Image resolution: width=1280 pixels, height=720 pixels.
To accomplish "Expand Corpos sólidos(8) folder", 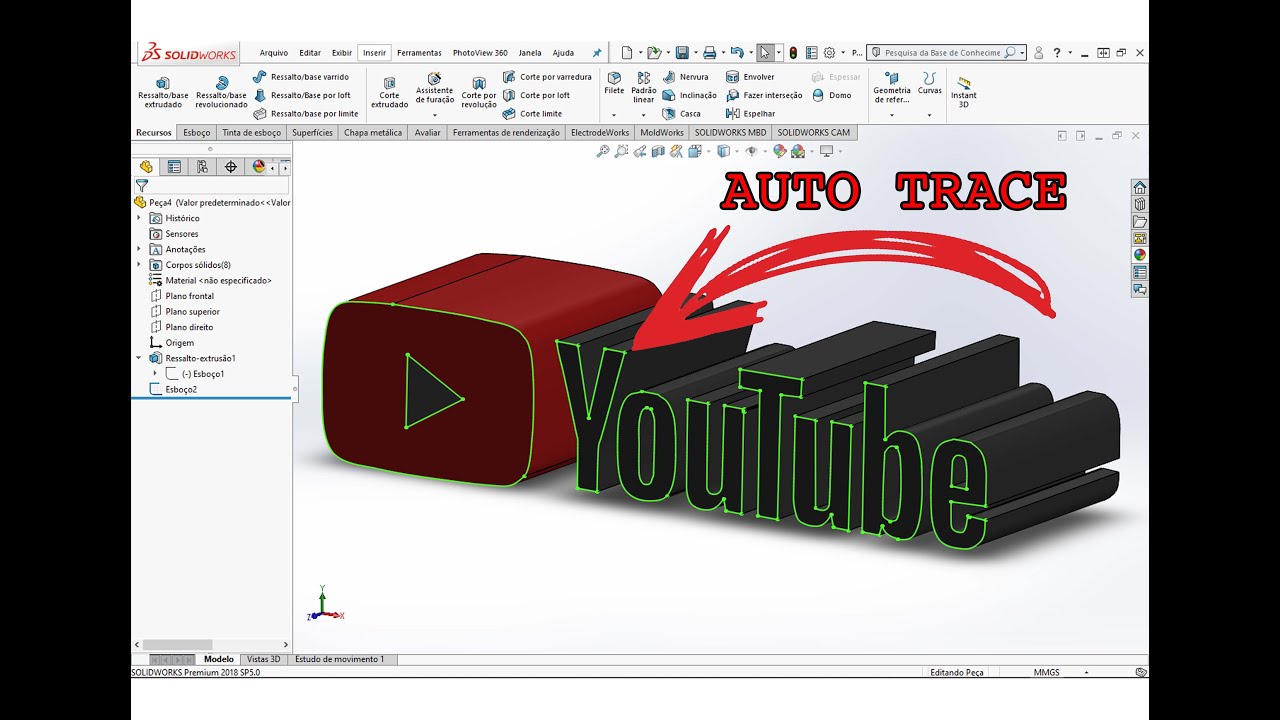I will click(139, 265).
